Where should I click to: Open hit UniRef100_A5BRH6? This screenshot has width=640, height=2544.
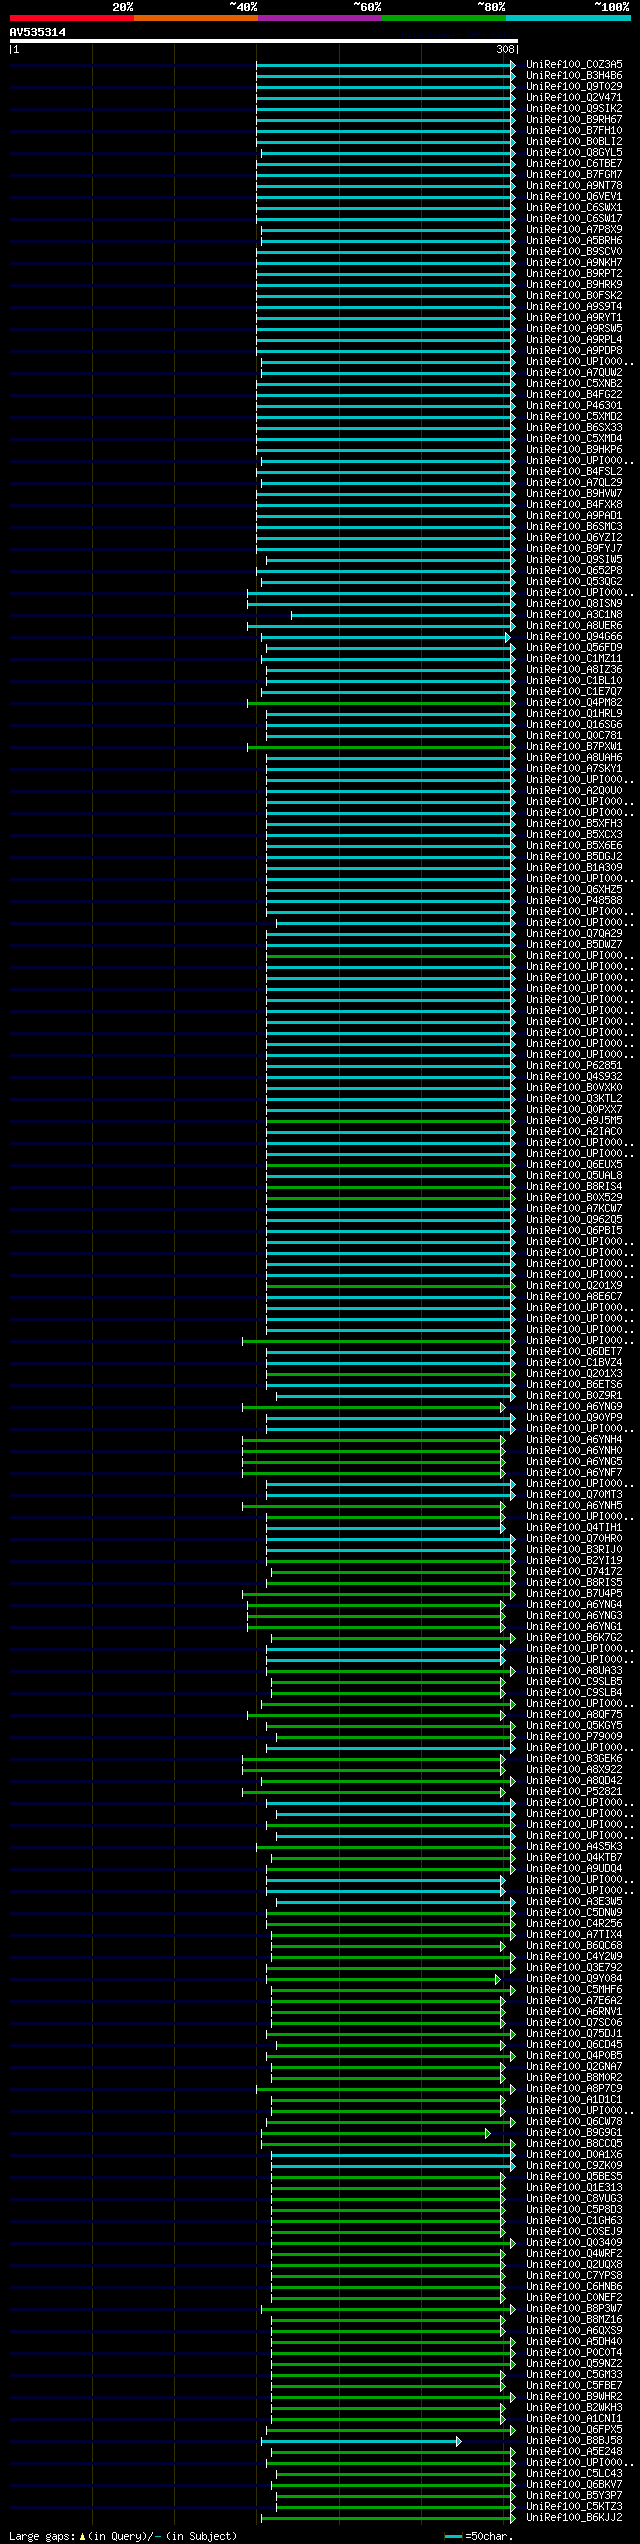point(574,241)
